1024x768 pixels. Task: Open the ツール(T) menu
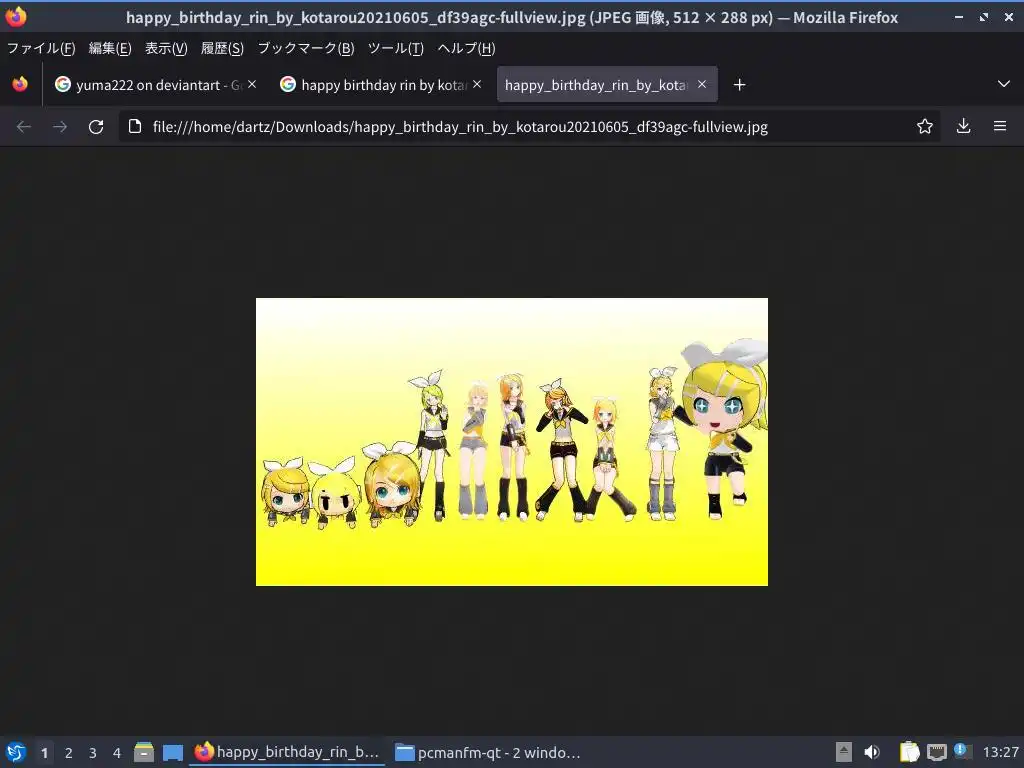tap(396, 48)
